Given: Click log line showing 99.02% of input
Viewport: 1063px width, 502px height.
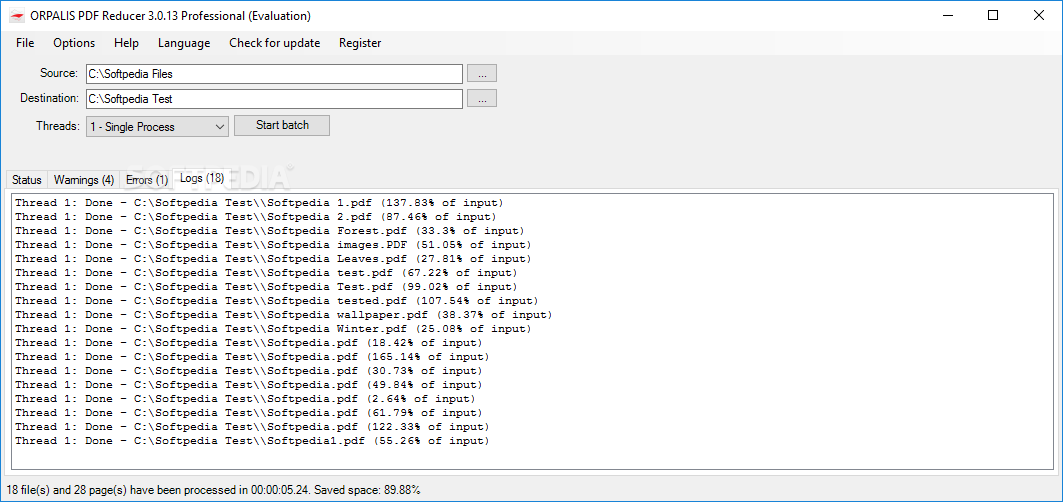Looking at the screenshot, I should [266, 287].
